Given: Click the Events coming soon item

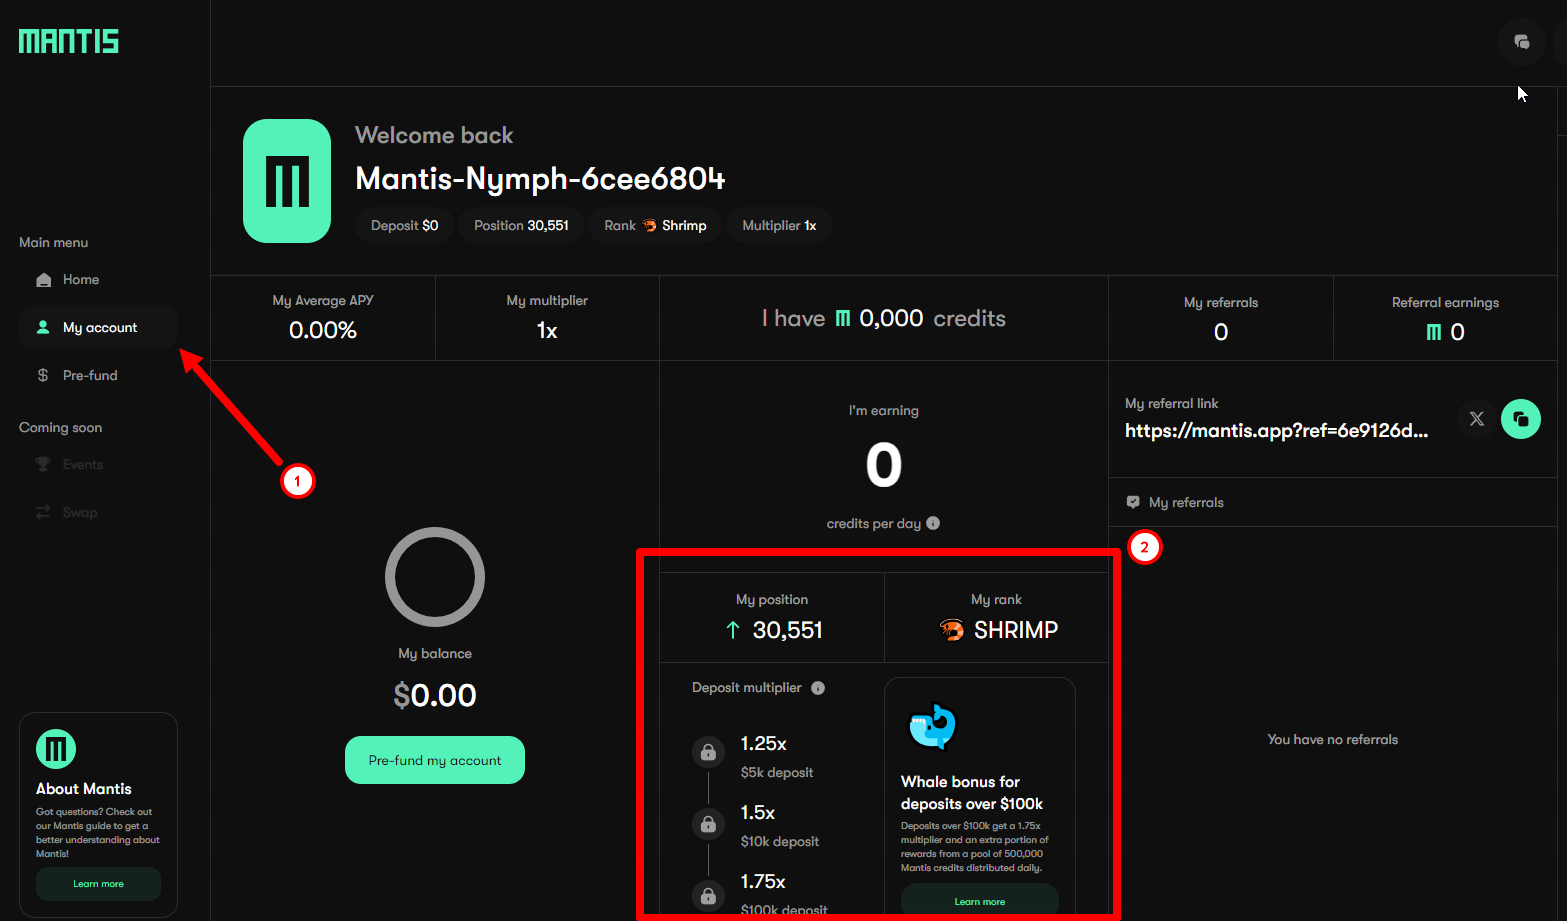Looking at the screenshot, I should coord(98,465).
